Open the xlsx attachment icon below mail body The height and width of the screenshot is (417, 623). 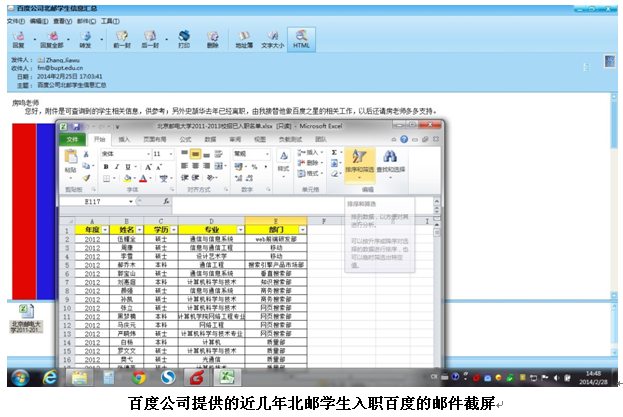tap(26, 311)
